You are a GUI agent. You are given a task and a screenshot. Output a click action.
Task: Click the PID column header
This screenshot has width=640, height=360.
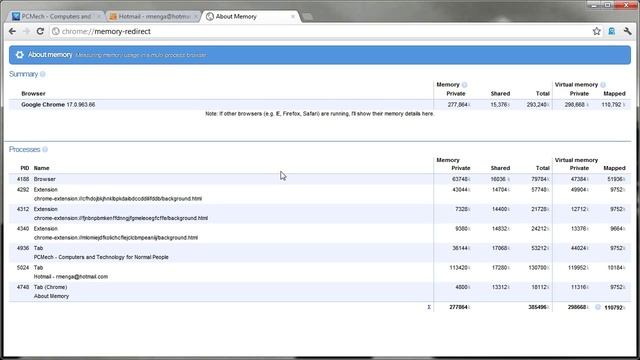coord(24,168)
